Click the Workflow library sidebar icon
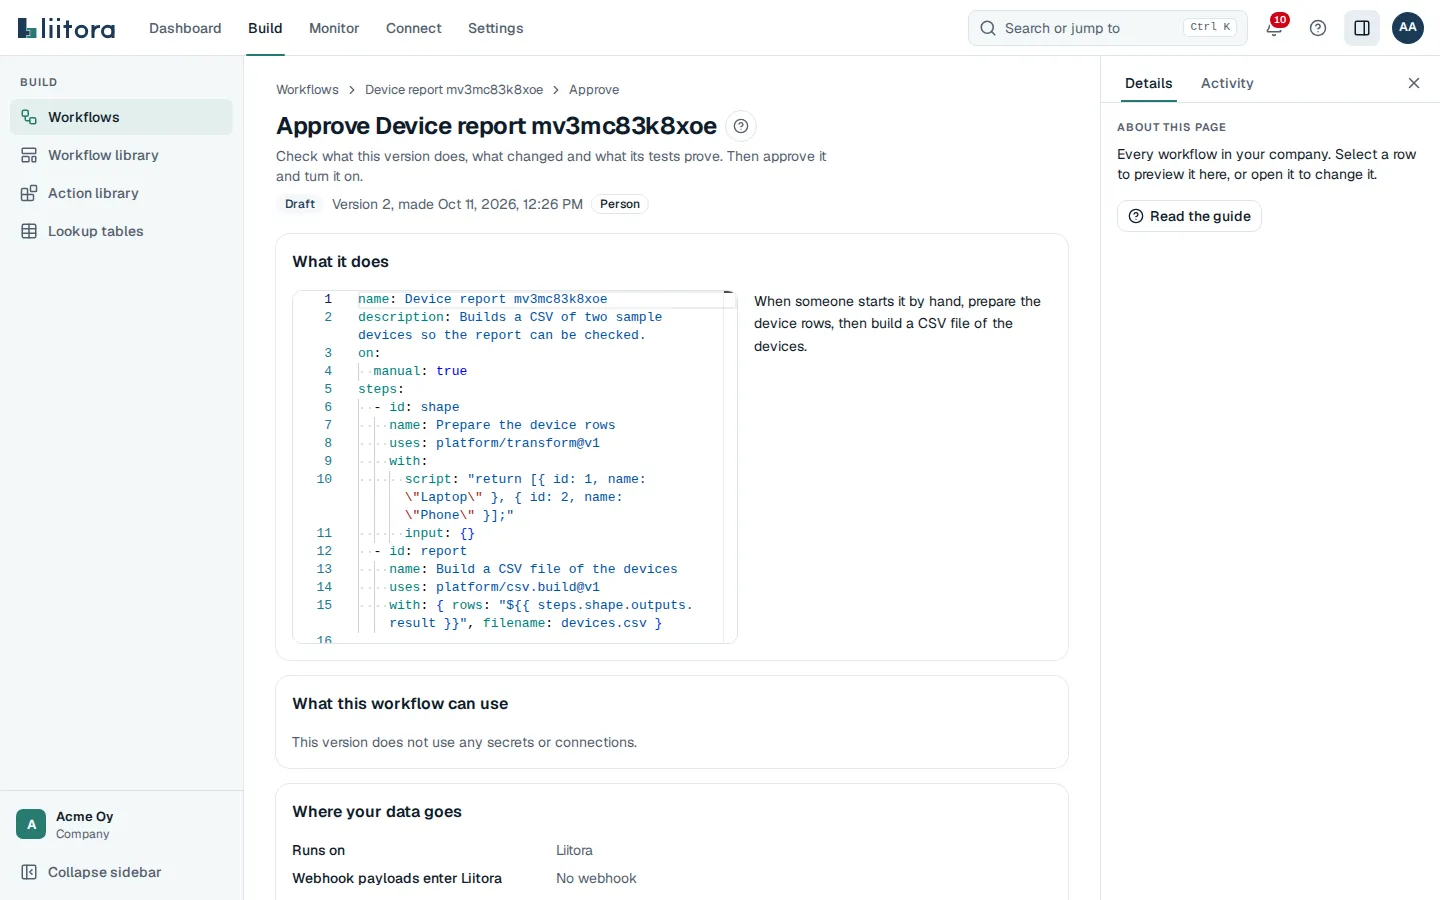The width and height of the screenshot is (1440, 900). point(29,155)
